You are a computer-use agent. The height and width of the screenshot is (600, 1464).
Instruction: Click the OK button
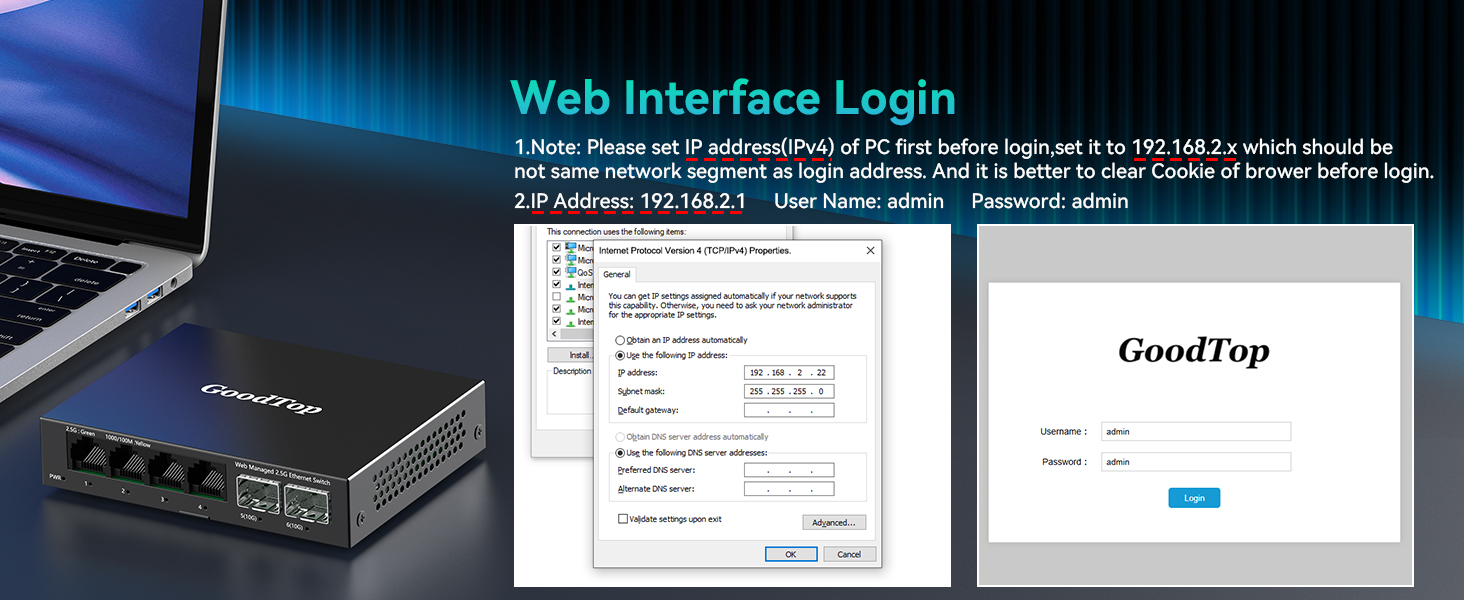coord(791,554)
